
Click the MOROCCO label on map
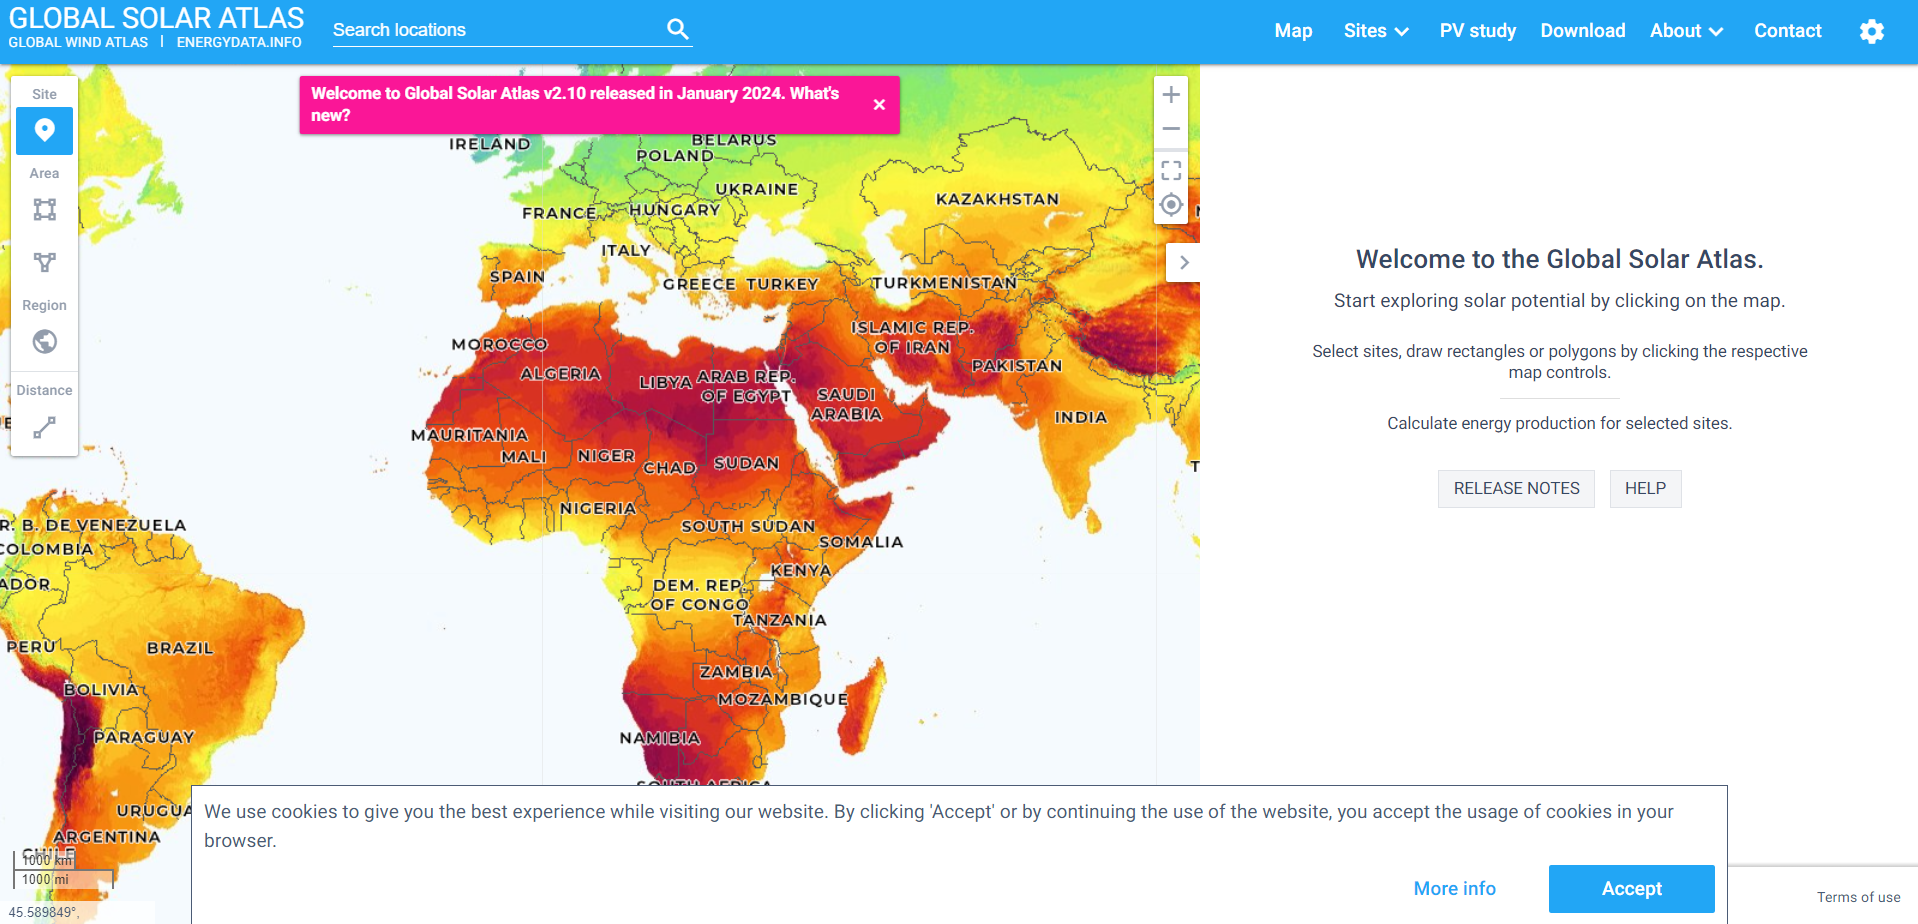pos(500,345)
